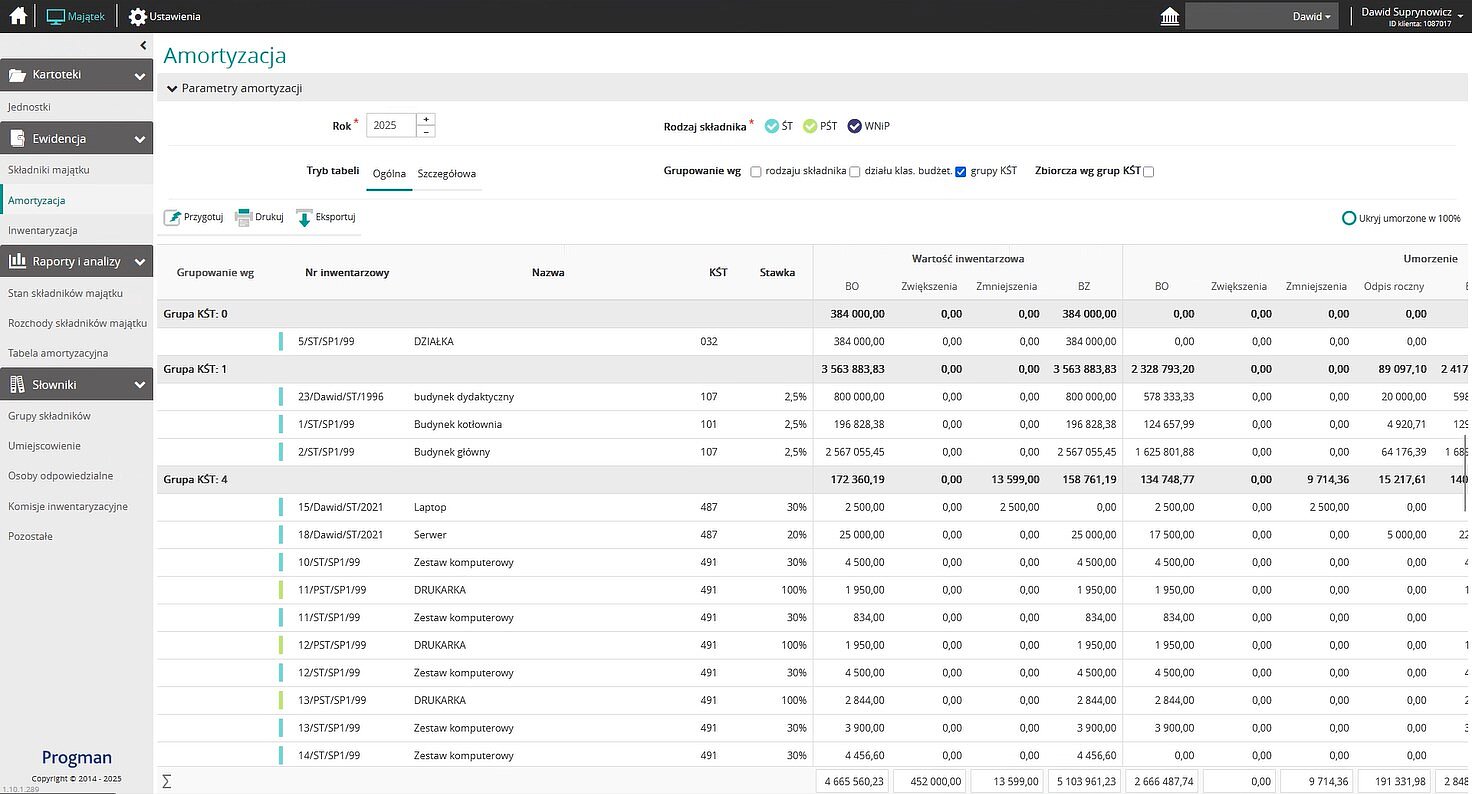Collapse the left sidebar arrow
Image resolution: width=1472 pixels, height=794 pixels.
(x=143, y=46)
